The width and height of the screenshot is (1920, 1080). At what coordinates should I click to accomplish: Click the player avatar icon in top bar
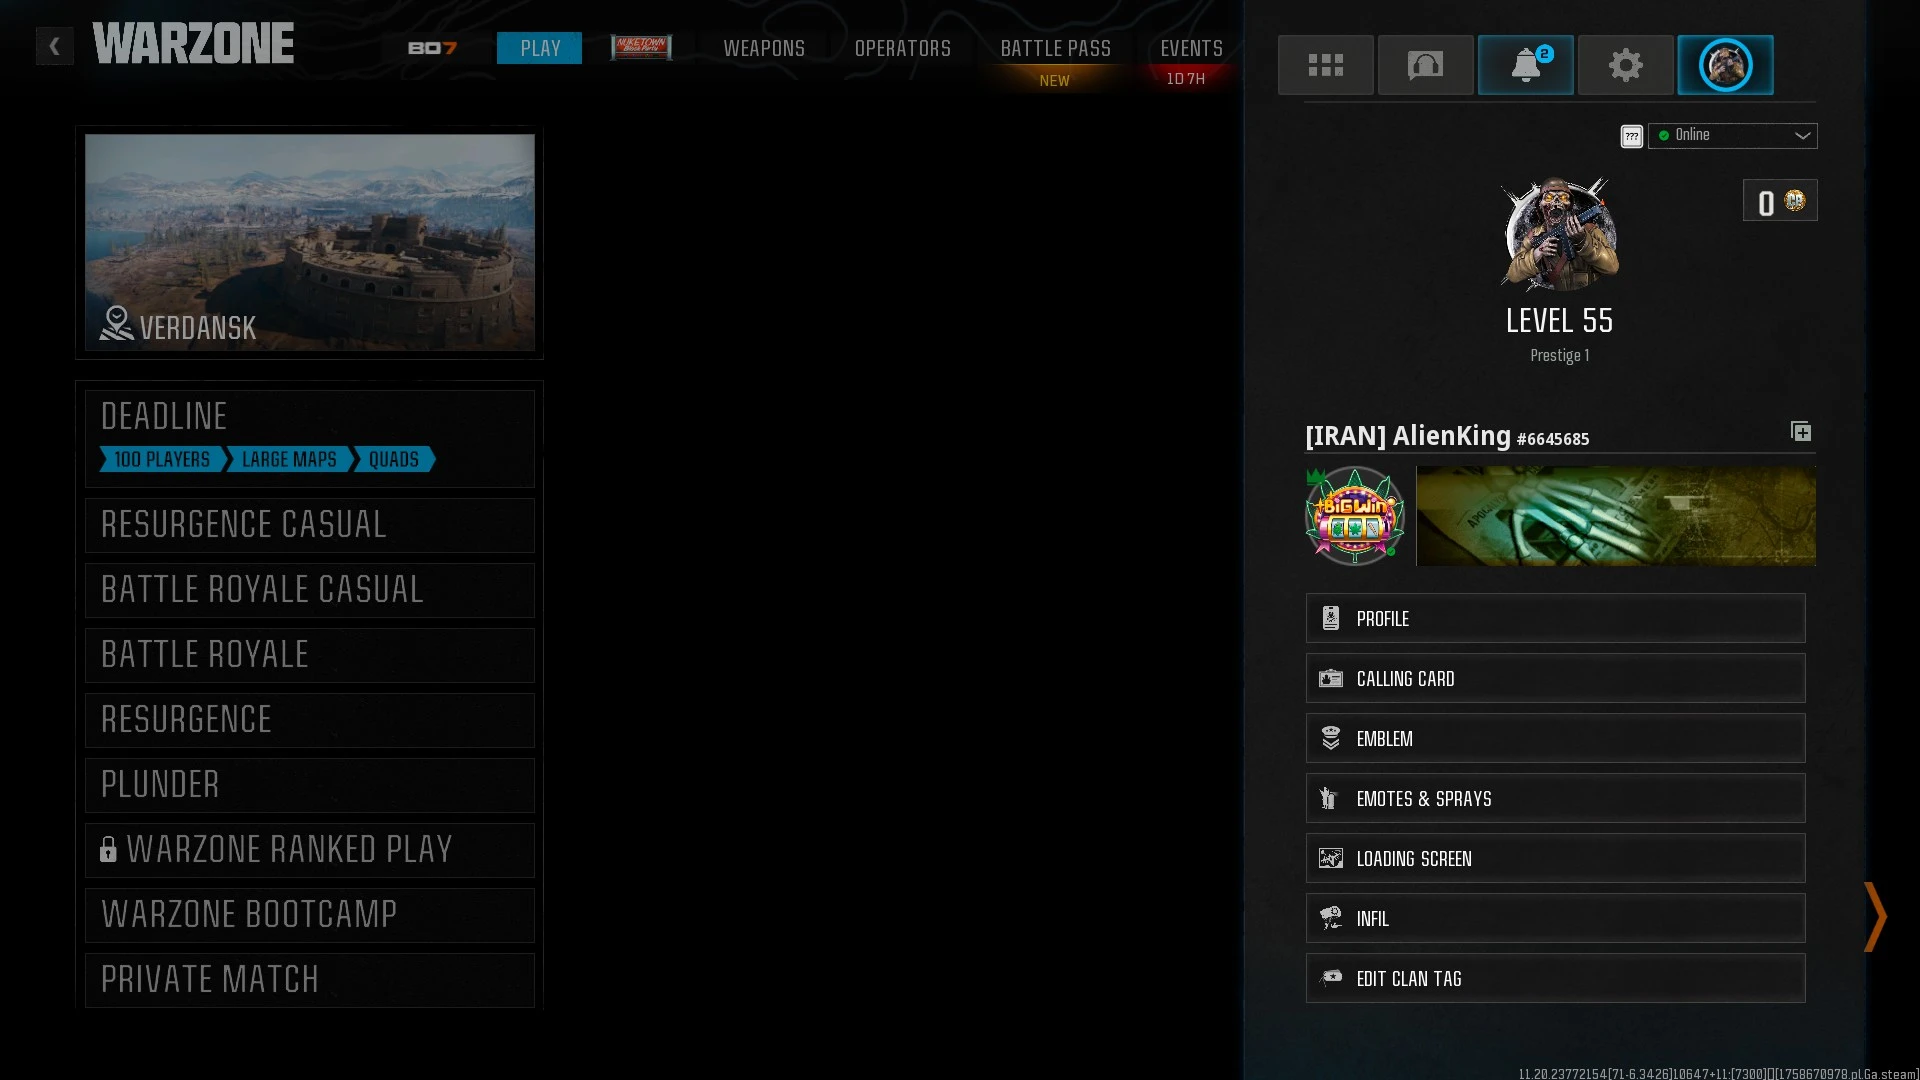point(1725,65)
